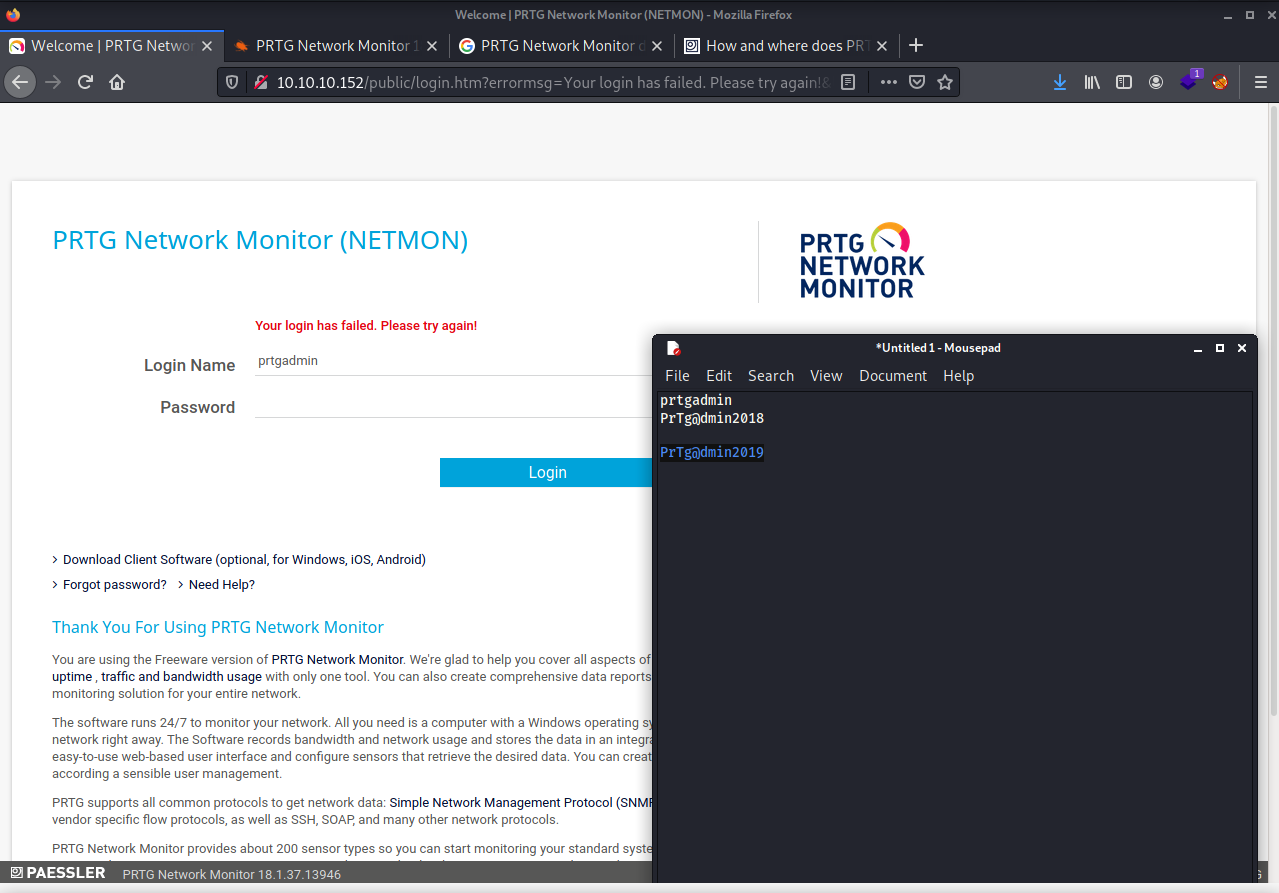Bookmark this page with the star

coord(944,83)
